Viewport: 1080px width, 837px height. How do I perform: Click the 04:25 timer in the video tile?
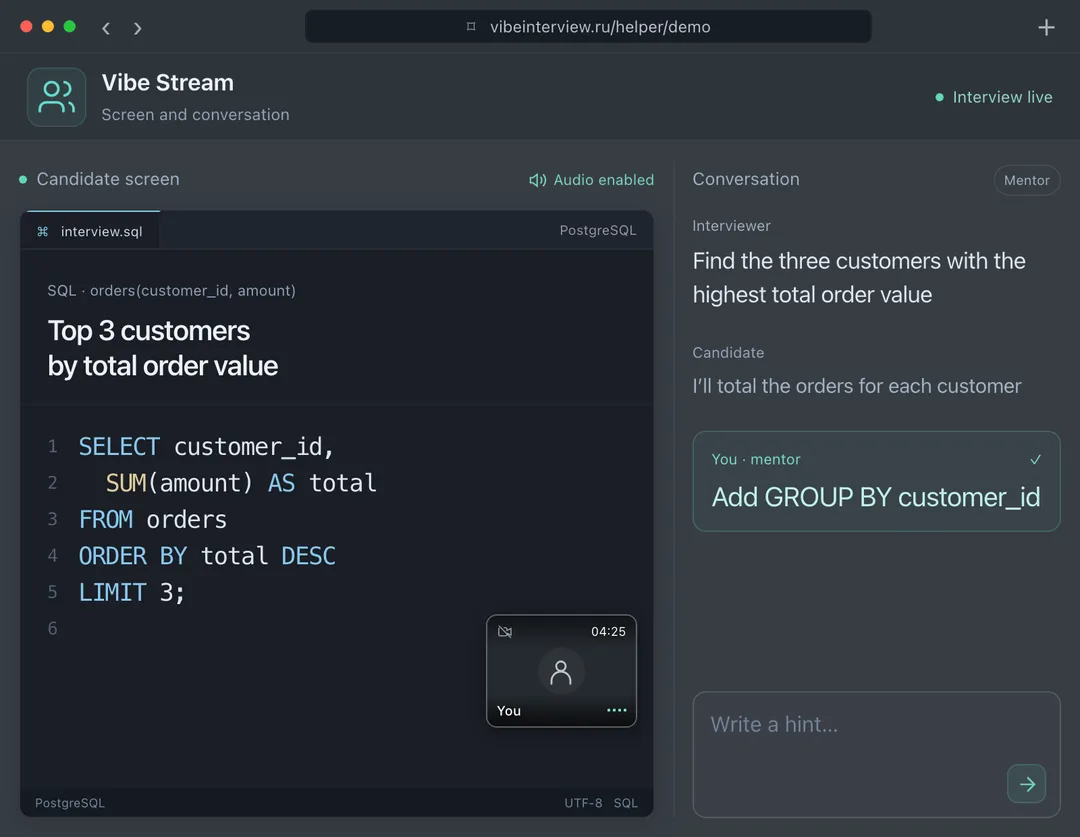608,632
